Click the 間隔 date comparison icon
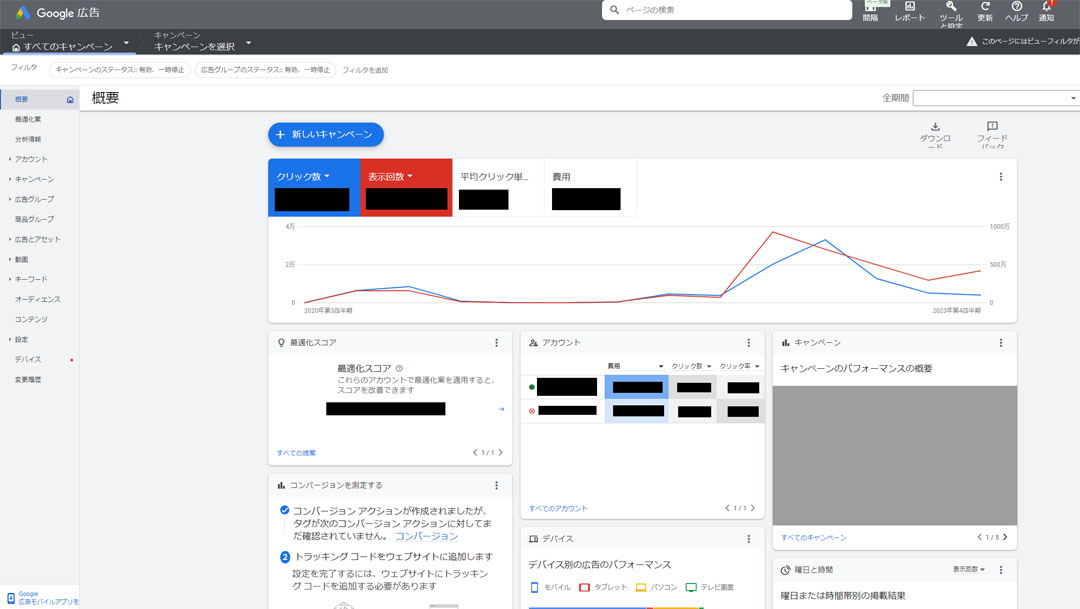This screenshot has height=609, width=1080. (x=869, y=10)
